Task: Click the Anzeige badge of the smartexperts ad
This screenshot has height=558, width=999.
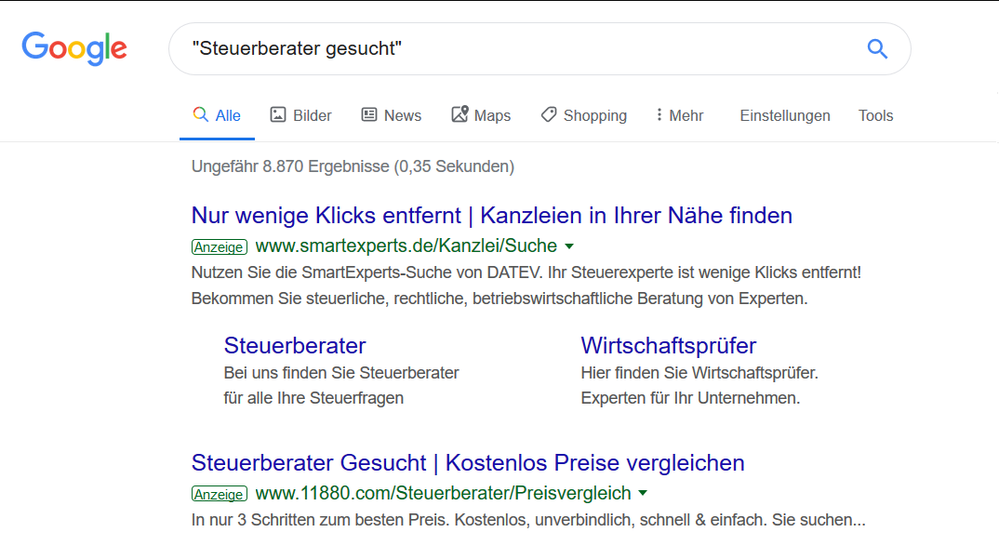Action: 219,247
